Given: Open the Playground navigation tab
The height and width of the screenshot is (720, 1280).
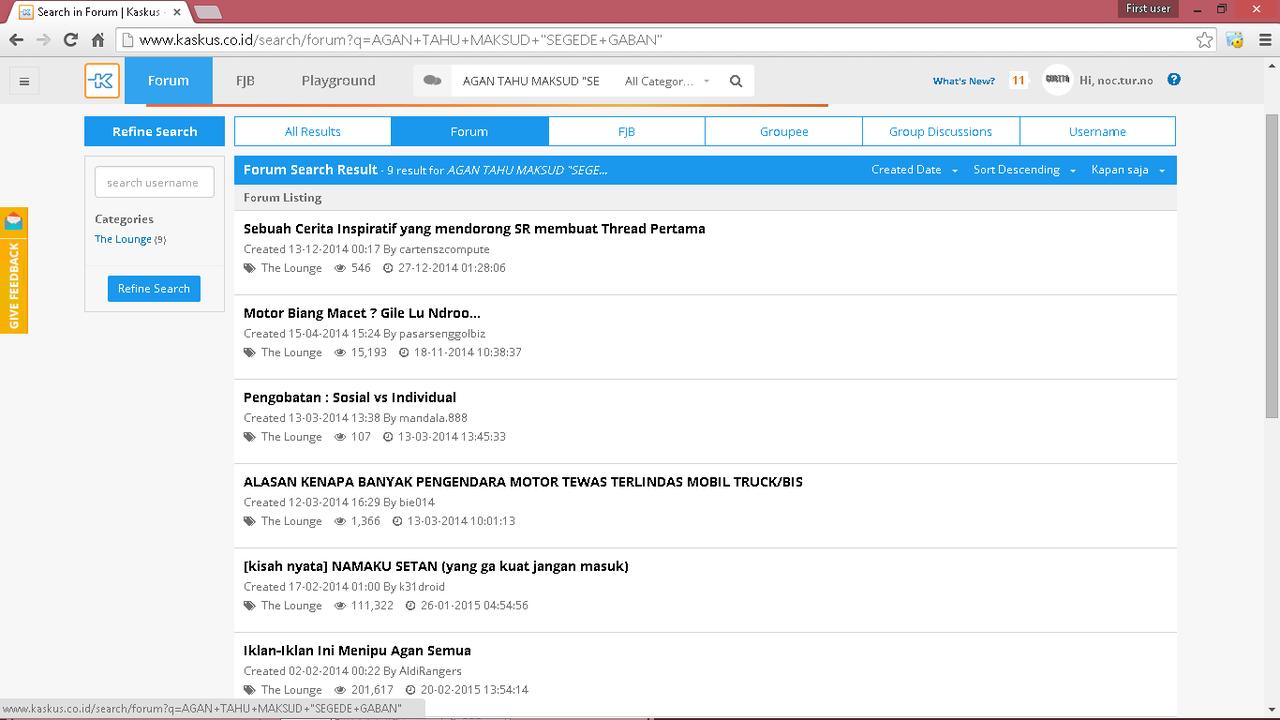Looking at the screenshot, I should pyautogui.click(x=338, y=81).
